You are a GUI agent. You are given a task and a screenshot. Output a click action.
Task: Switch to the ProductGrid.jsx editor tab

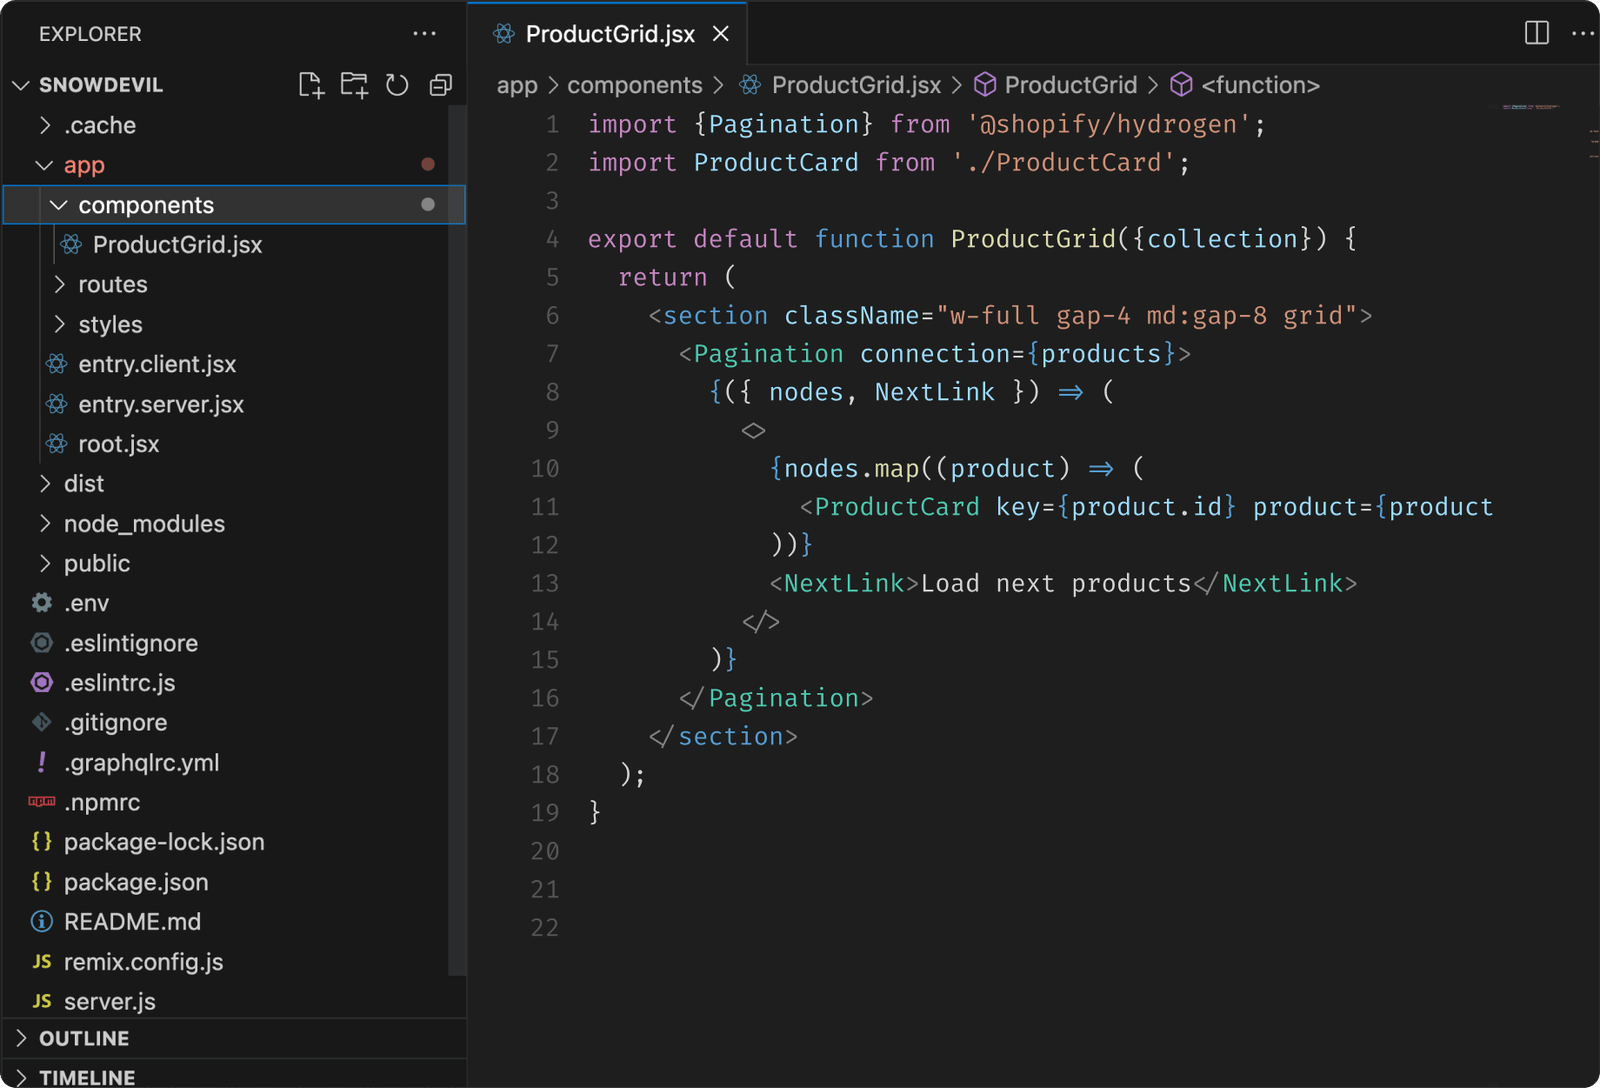coord(608,34)
